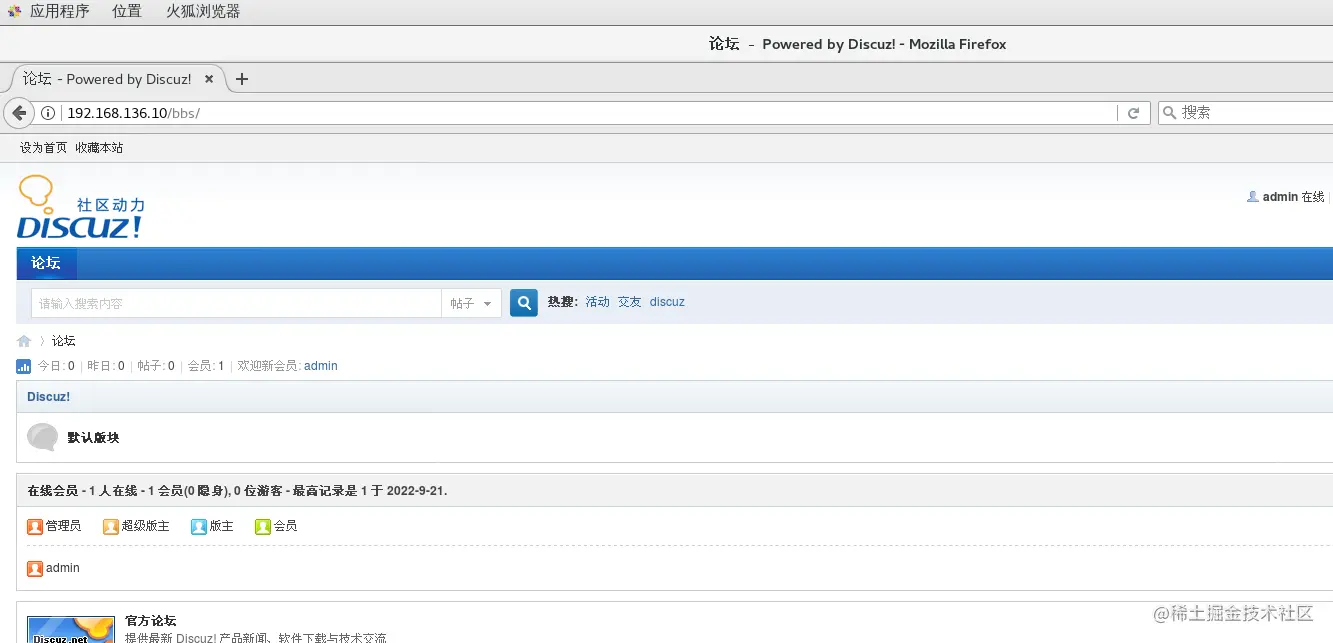Click the address bar showing 192.168.136.10/bbs/
Screen dimensions: 1333x643
tap(590, 113)
